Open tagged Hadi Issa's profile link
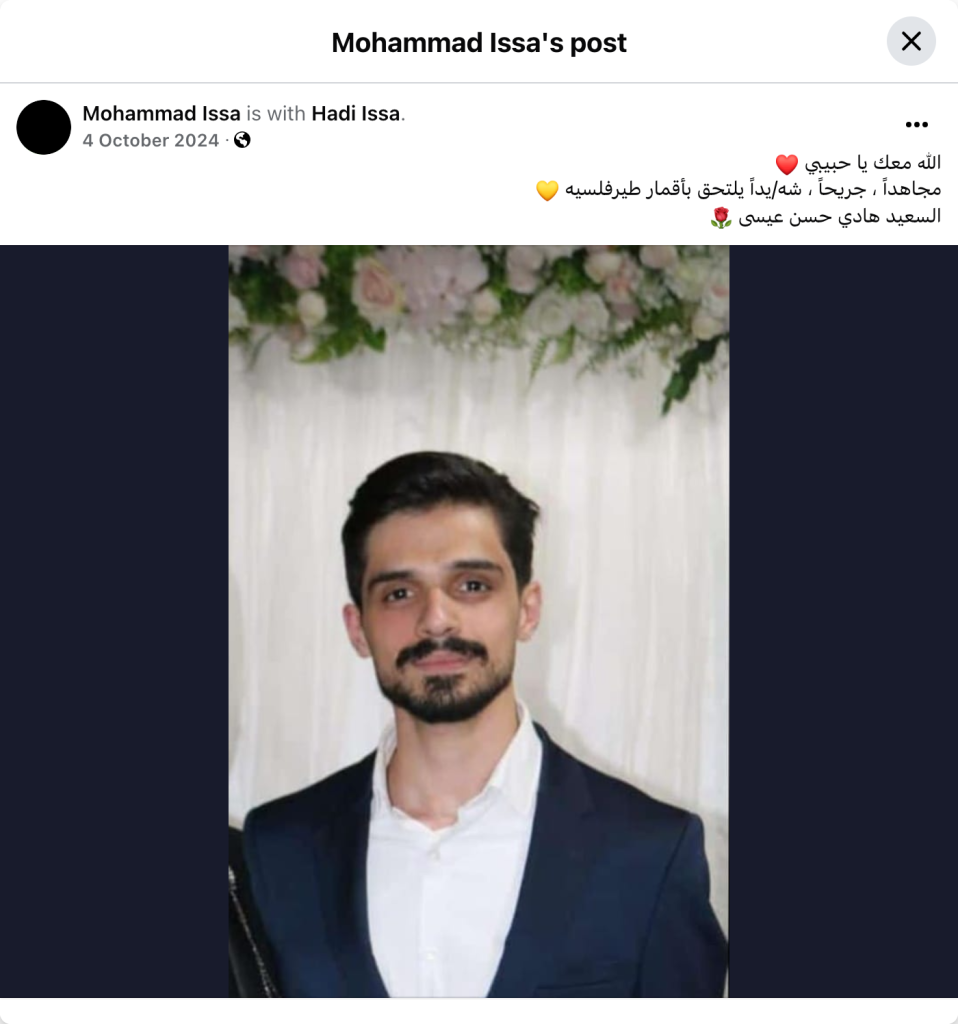Screen dimensions: 958x1024 pyautogui.click(x=355, y=114)
